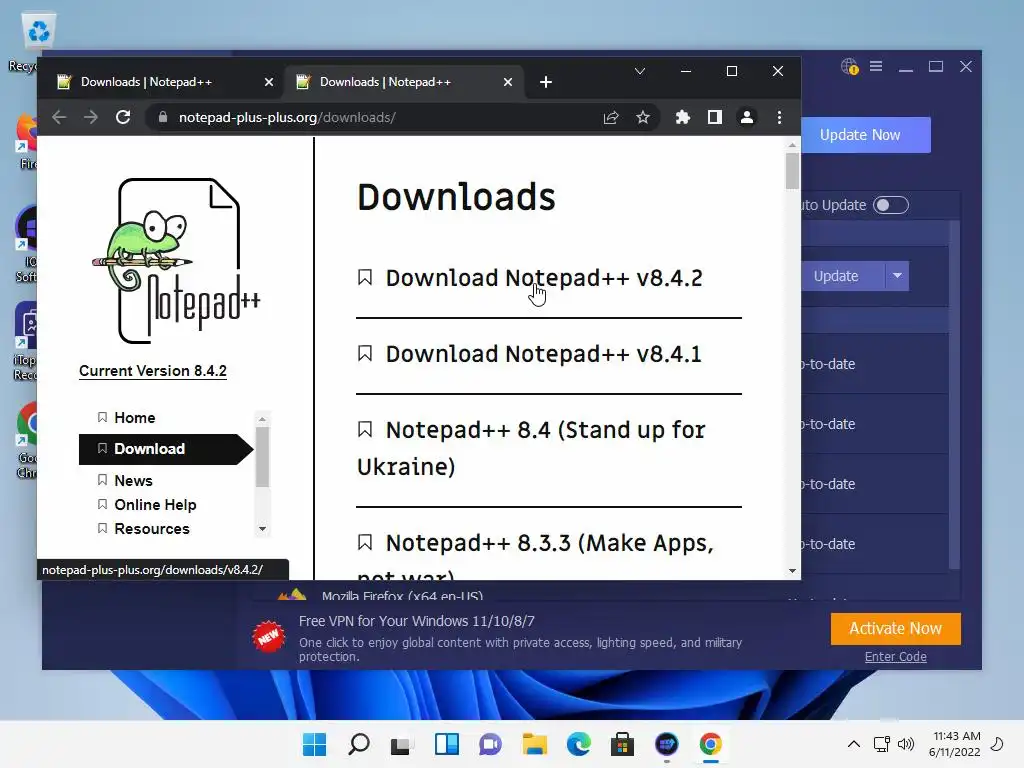The width and height of the screenshot is (1024, 768).
Task: Reload the Notepad++ downloads page
Action: tap(123, 118)
